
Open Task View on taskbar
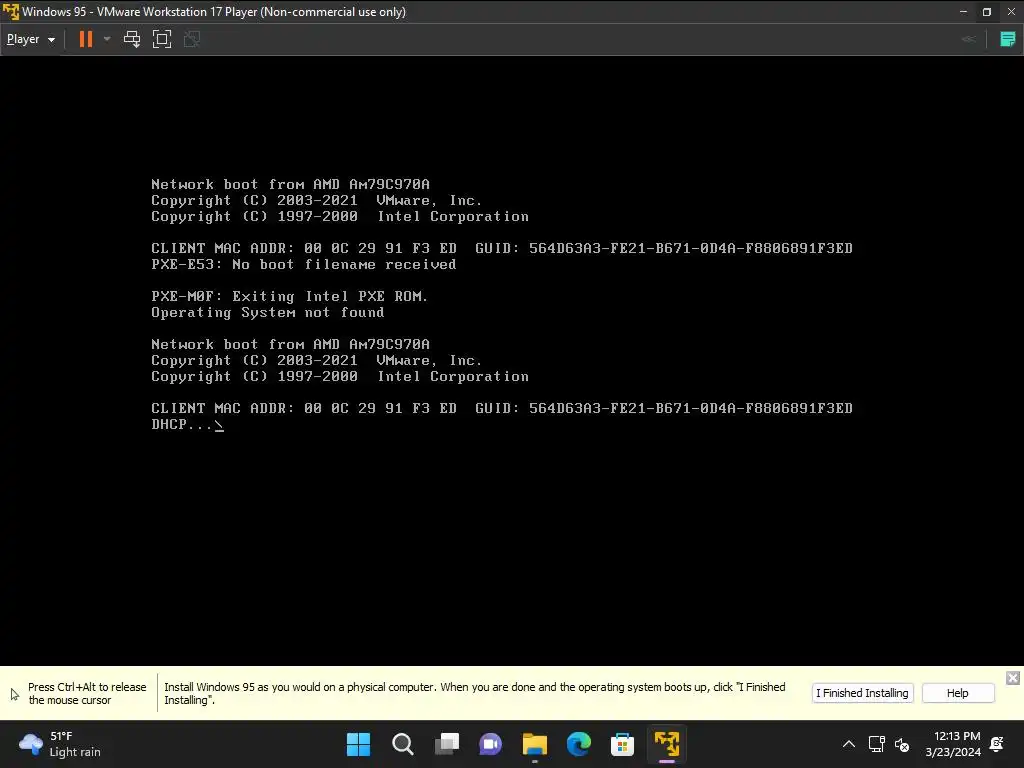pos(447,744)
